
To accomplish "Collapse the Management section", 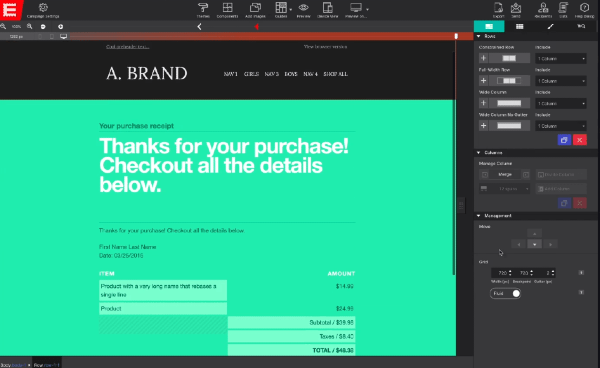I will pos(478,216).
